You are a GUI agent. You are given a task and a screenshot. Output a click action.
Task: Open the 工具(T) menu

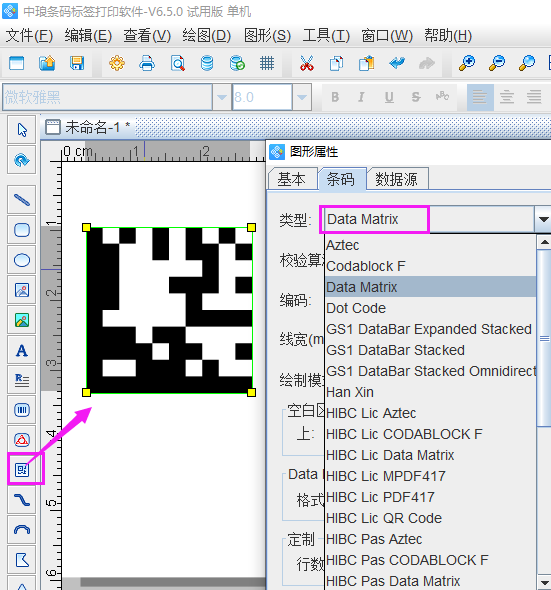(326, 36)
